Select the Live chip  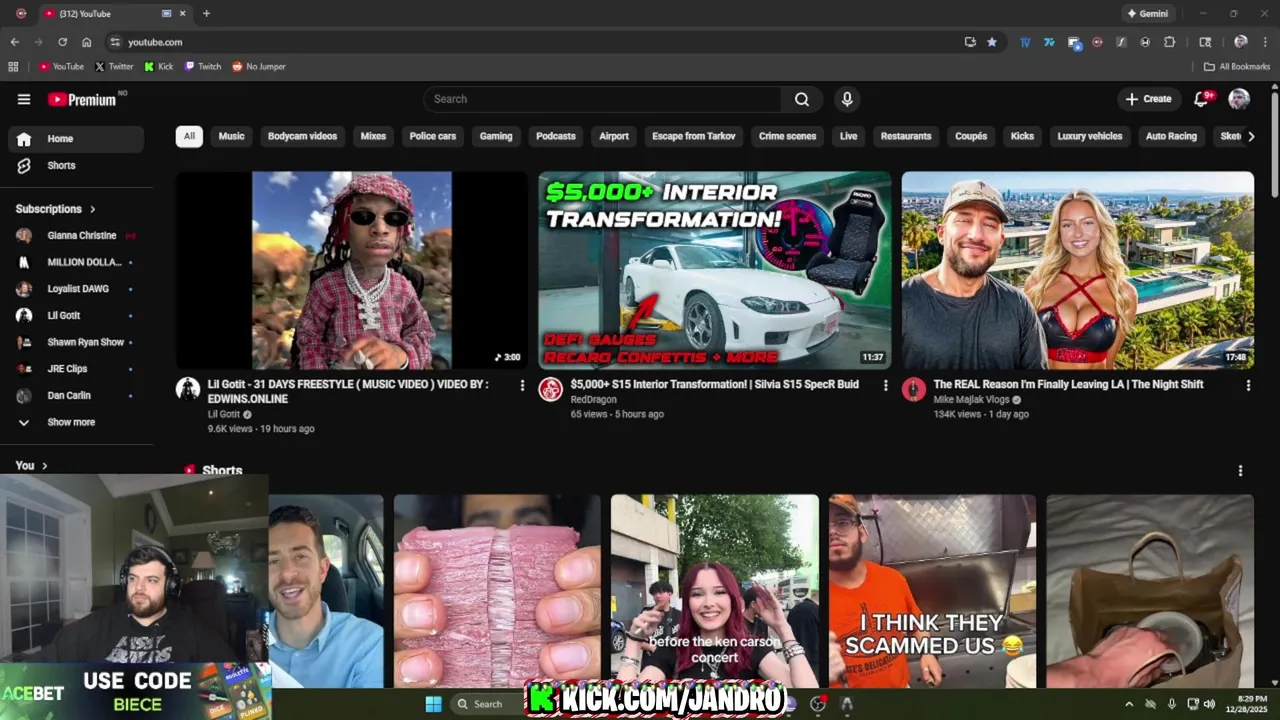click(x=849, y=136)
